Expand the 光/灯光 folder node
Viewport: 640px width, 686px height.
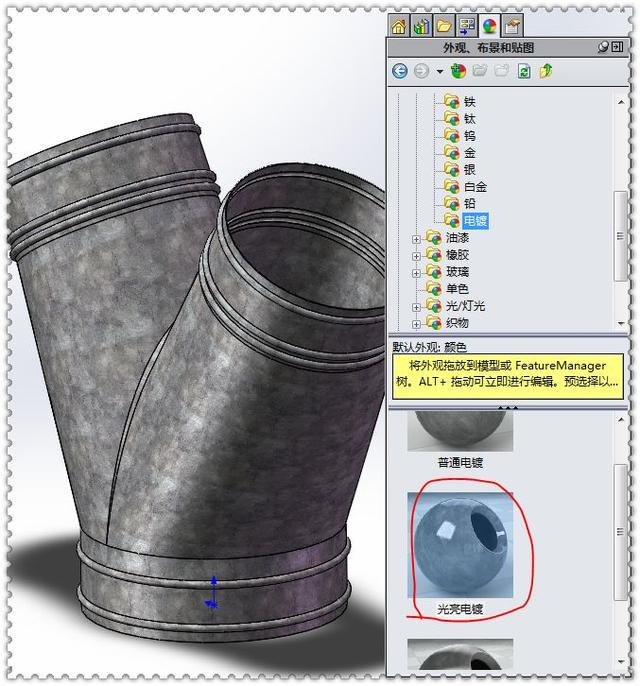(416, 308)
